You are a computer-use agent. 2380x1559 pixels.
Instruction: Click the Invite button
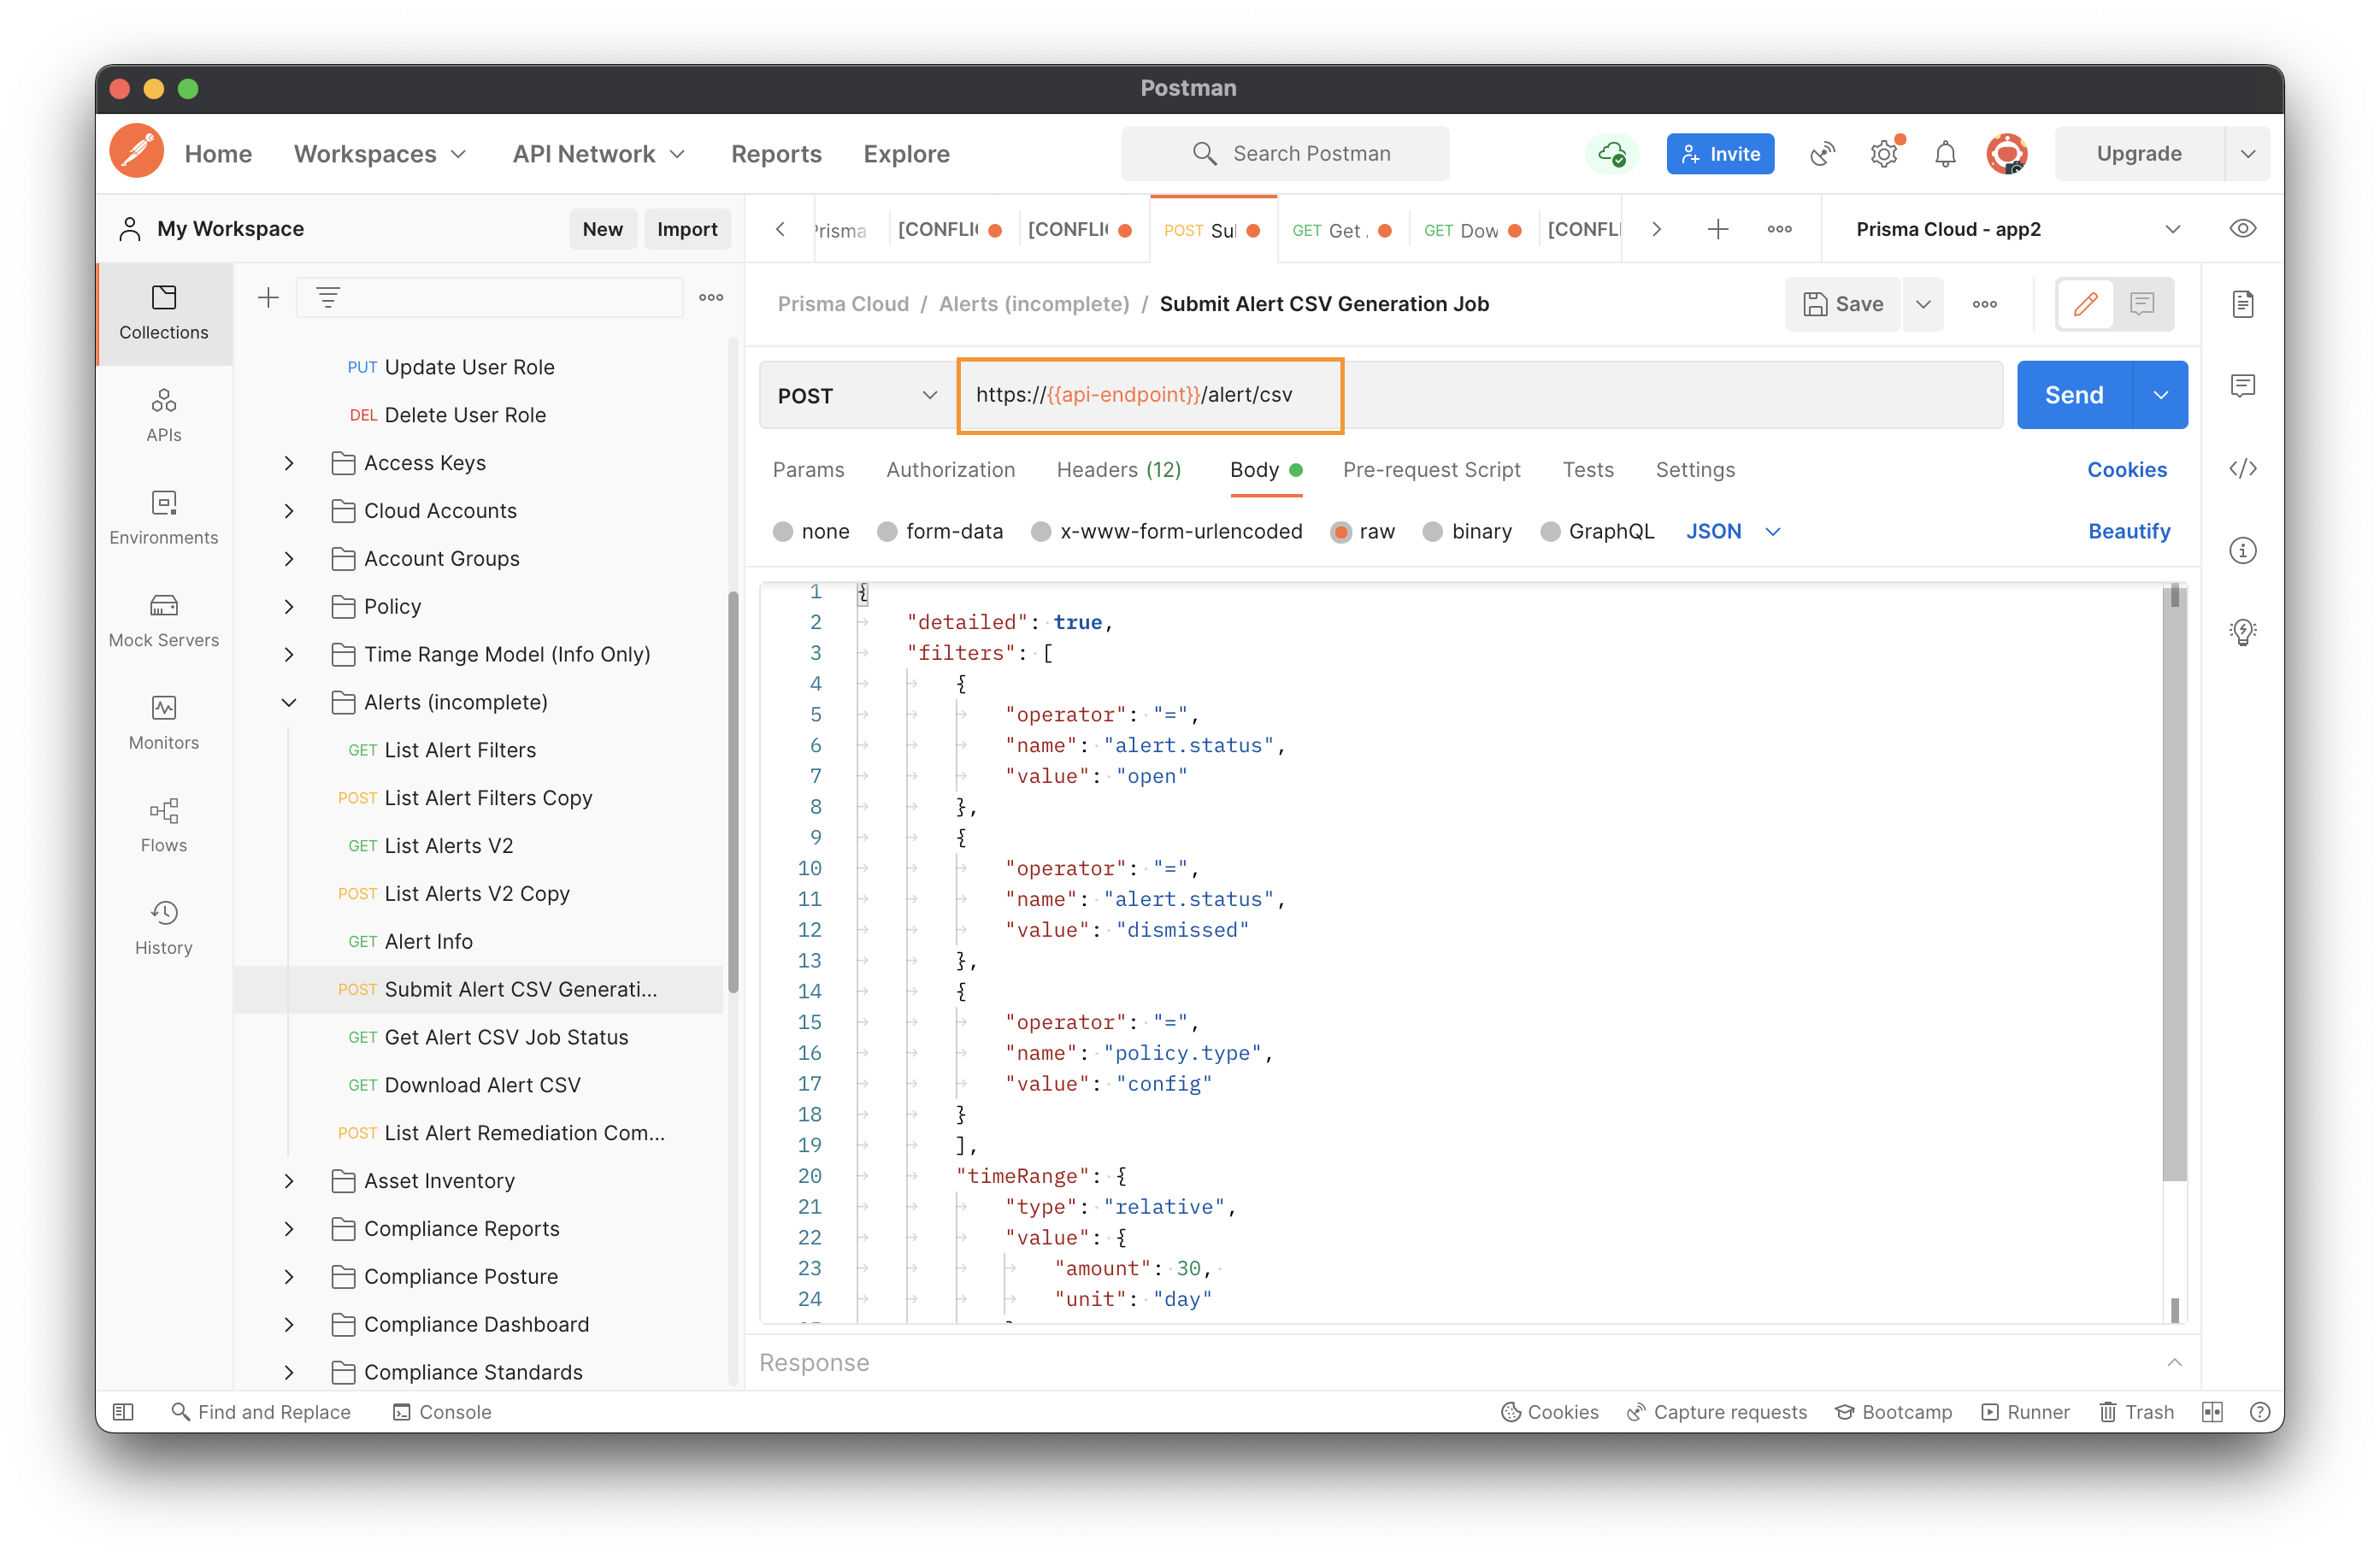(1720, 154)
